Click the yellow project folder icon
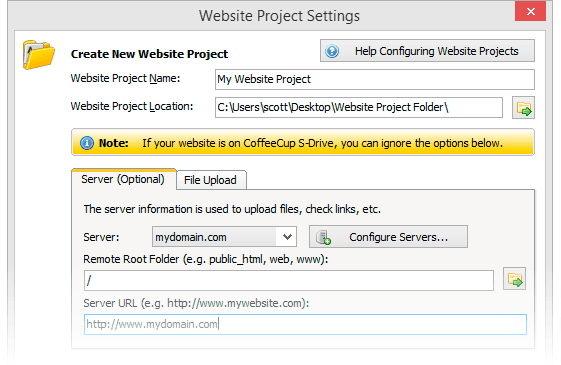Image resolution: width=561 pixels, height=365 pixels. pos(39,55)
